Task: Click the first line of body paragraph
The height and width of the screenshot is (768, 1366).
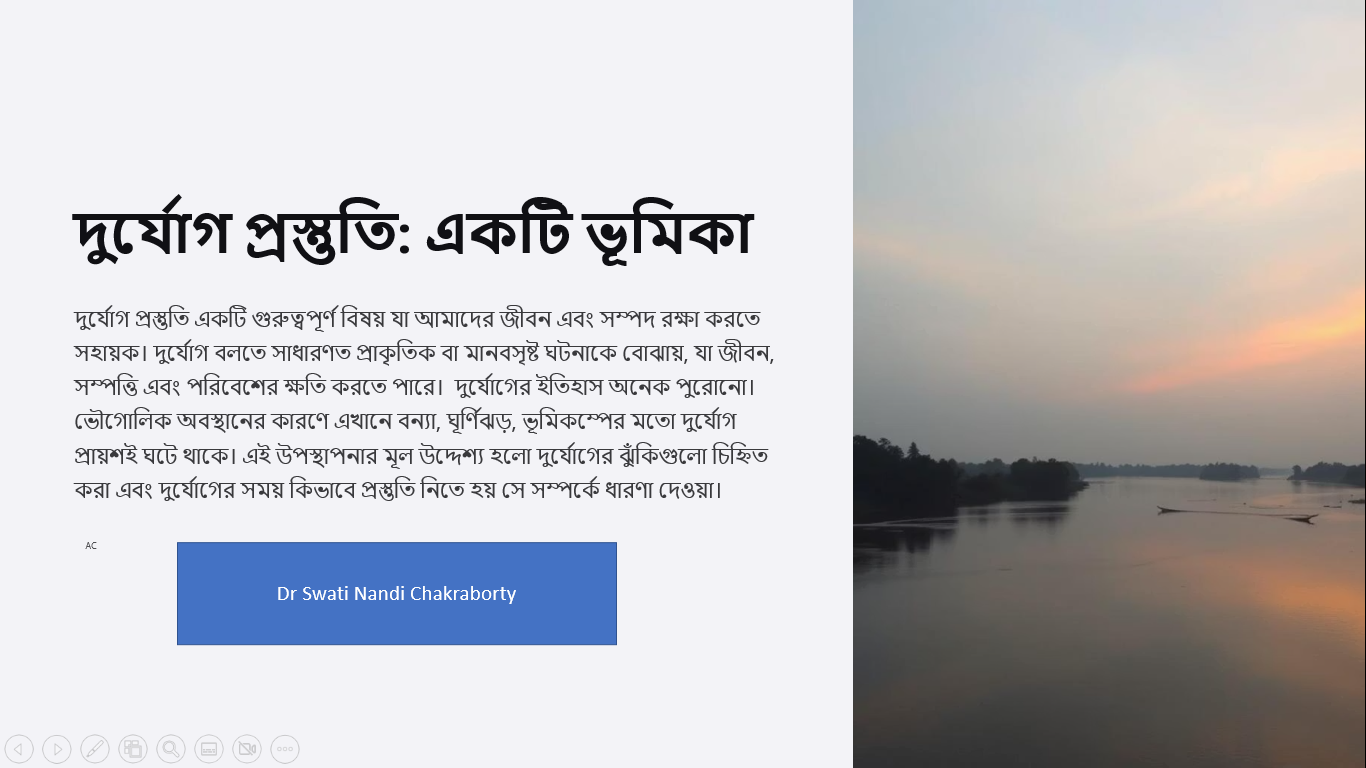Action: pos(417,319)
